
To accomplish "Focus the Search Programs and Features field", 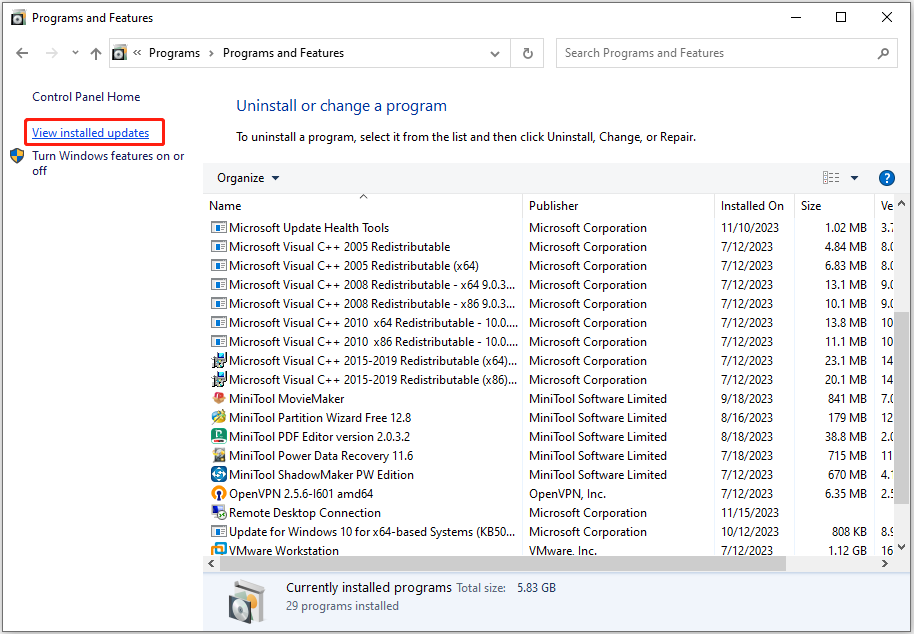I will point(726,53).
